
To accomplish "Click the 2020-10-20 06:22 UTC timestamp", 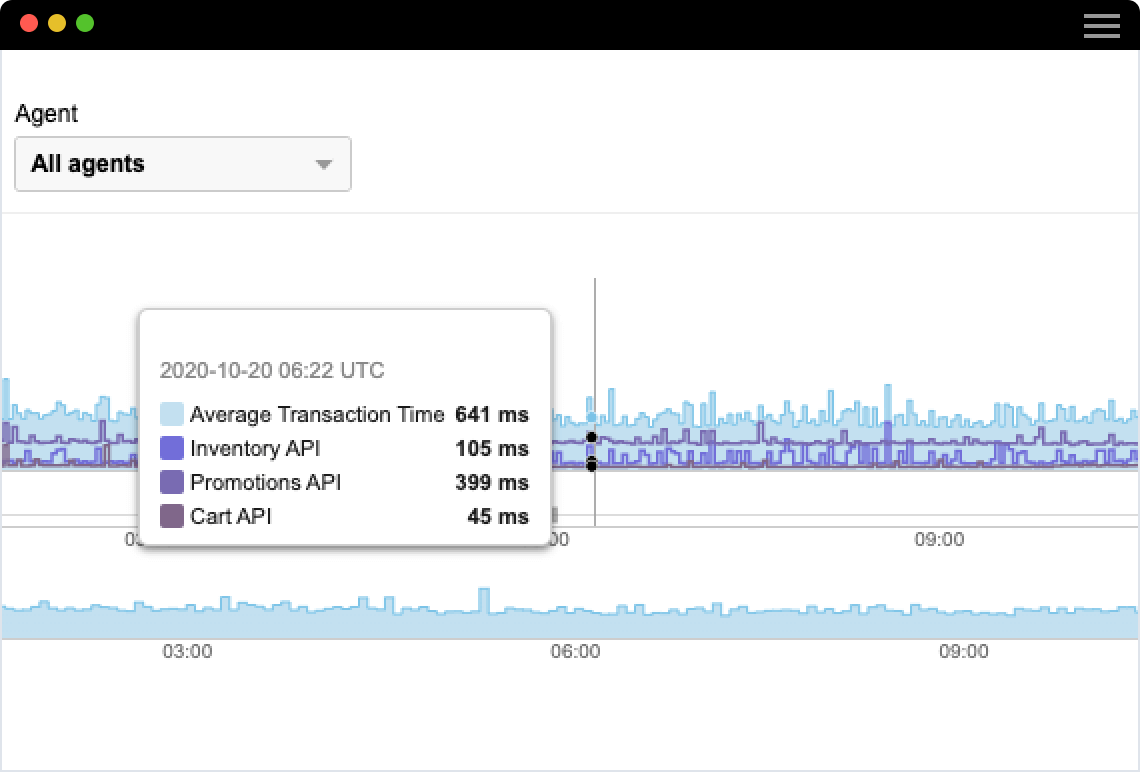I will pyautogui.click(x=272, y=371).
